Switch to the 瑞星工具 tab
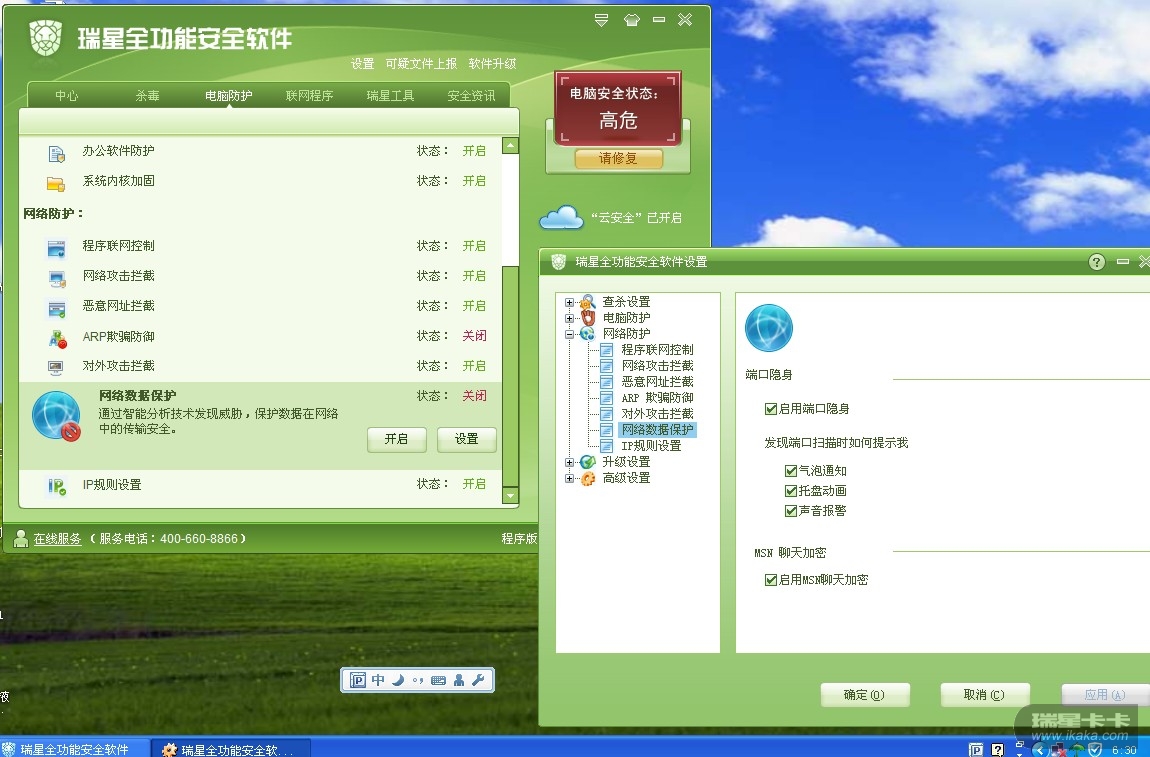Screen dimensions: 1150x757 (x=390, y=95)
